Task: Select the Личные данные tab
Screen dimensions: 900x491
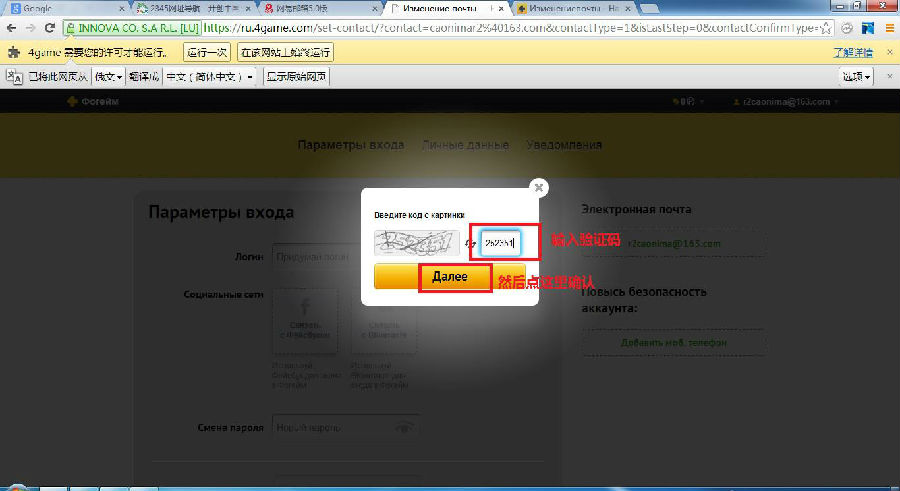Action: pyautogui.click(x=465, y=145)
